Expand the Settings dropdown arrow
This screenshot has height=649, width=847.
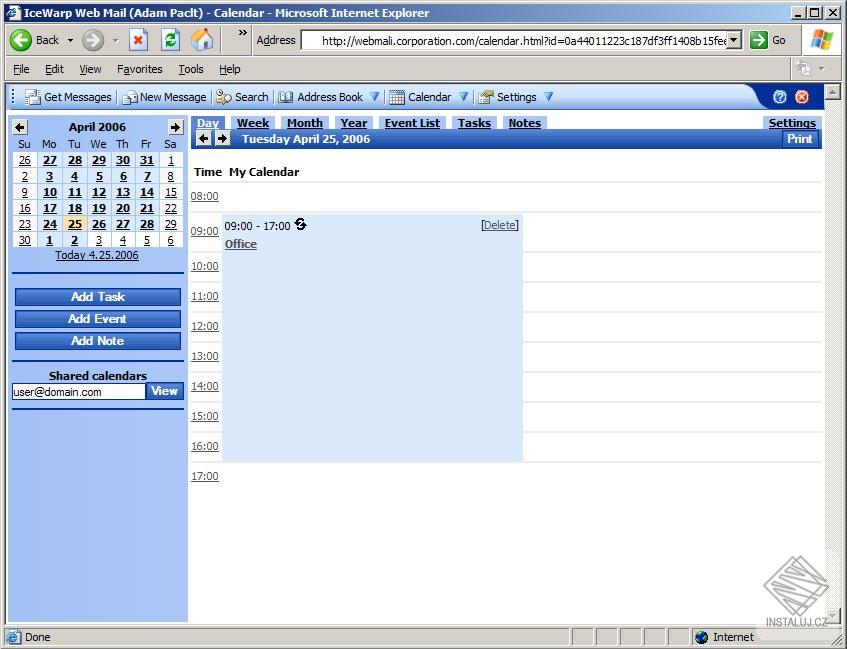(x=548, y=97)
